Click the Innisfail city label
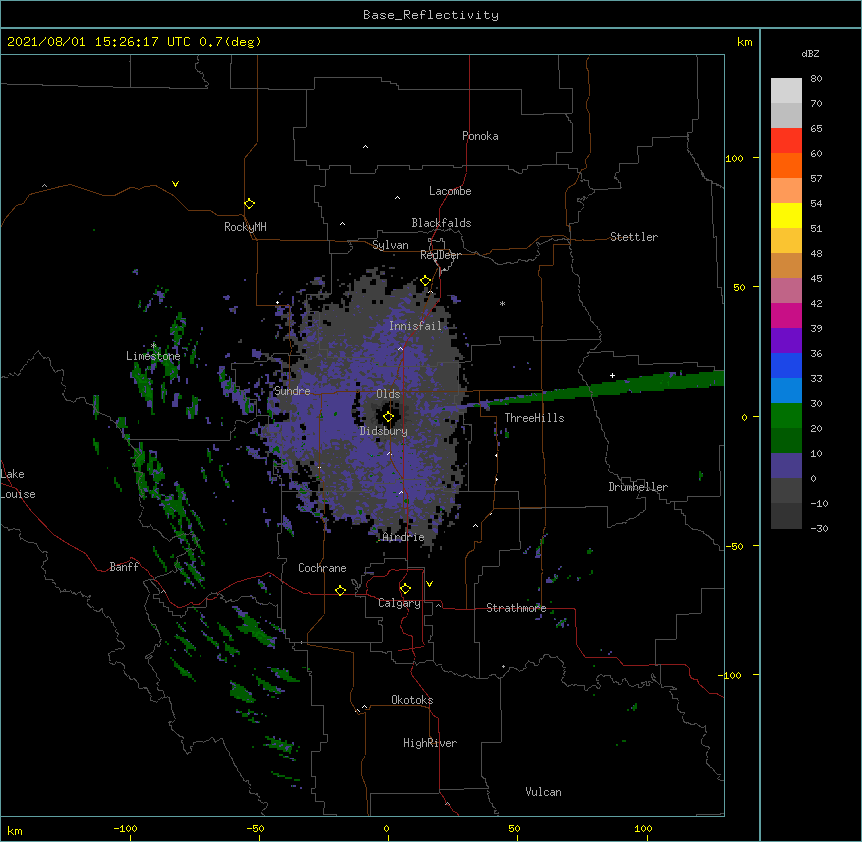862x842 pixels. (415, 326)
